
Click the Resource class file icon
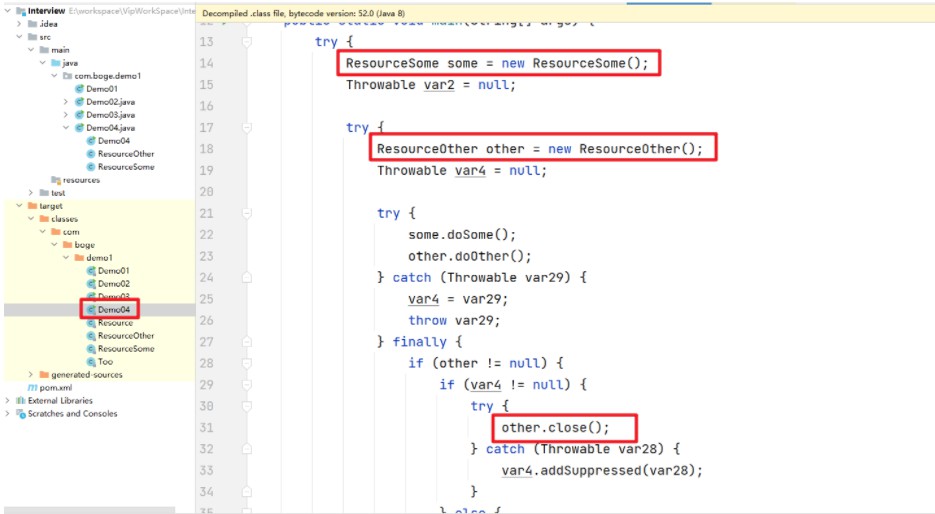pyautogui.click(x=91, y=323)
